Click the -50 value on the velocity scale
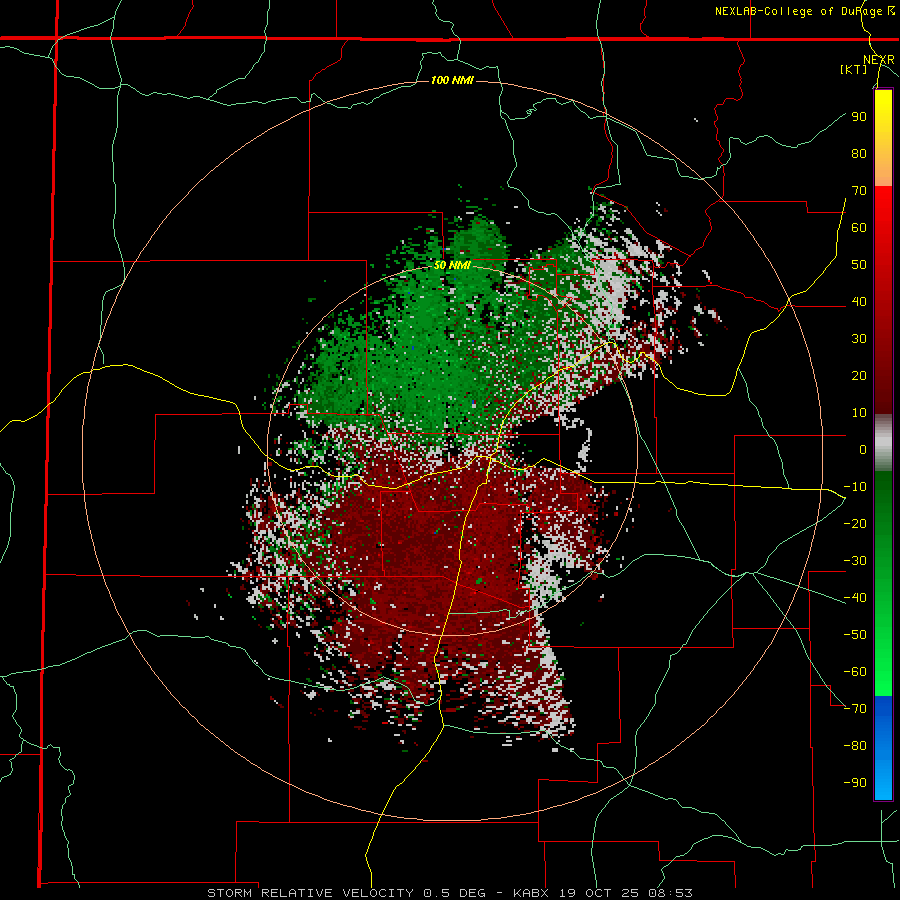The height and width of the screenshot is (900, 900). [855, 635]
